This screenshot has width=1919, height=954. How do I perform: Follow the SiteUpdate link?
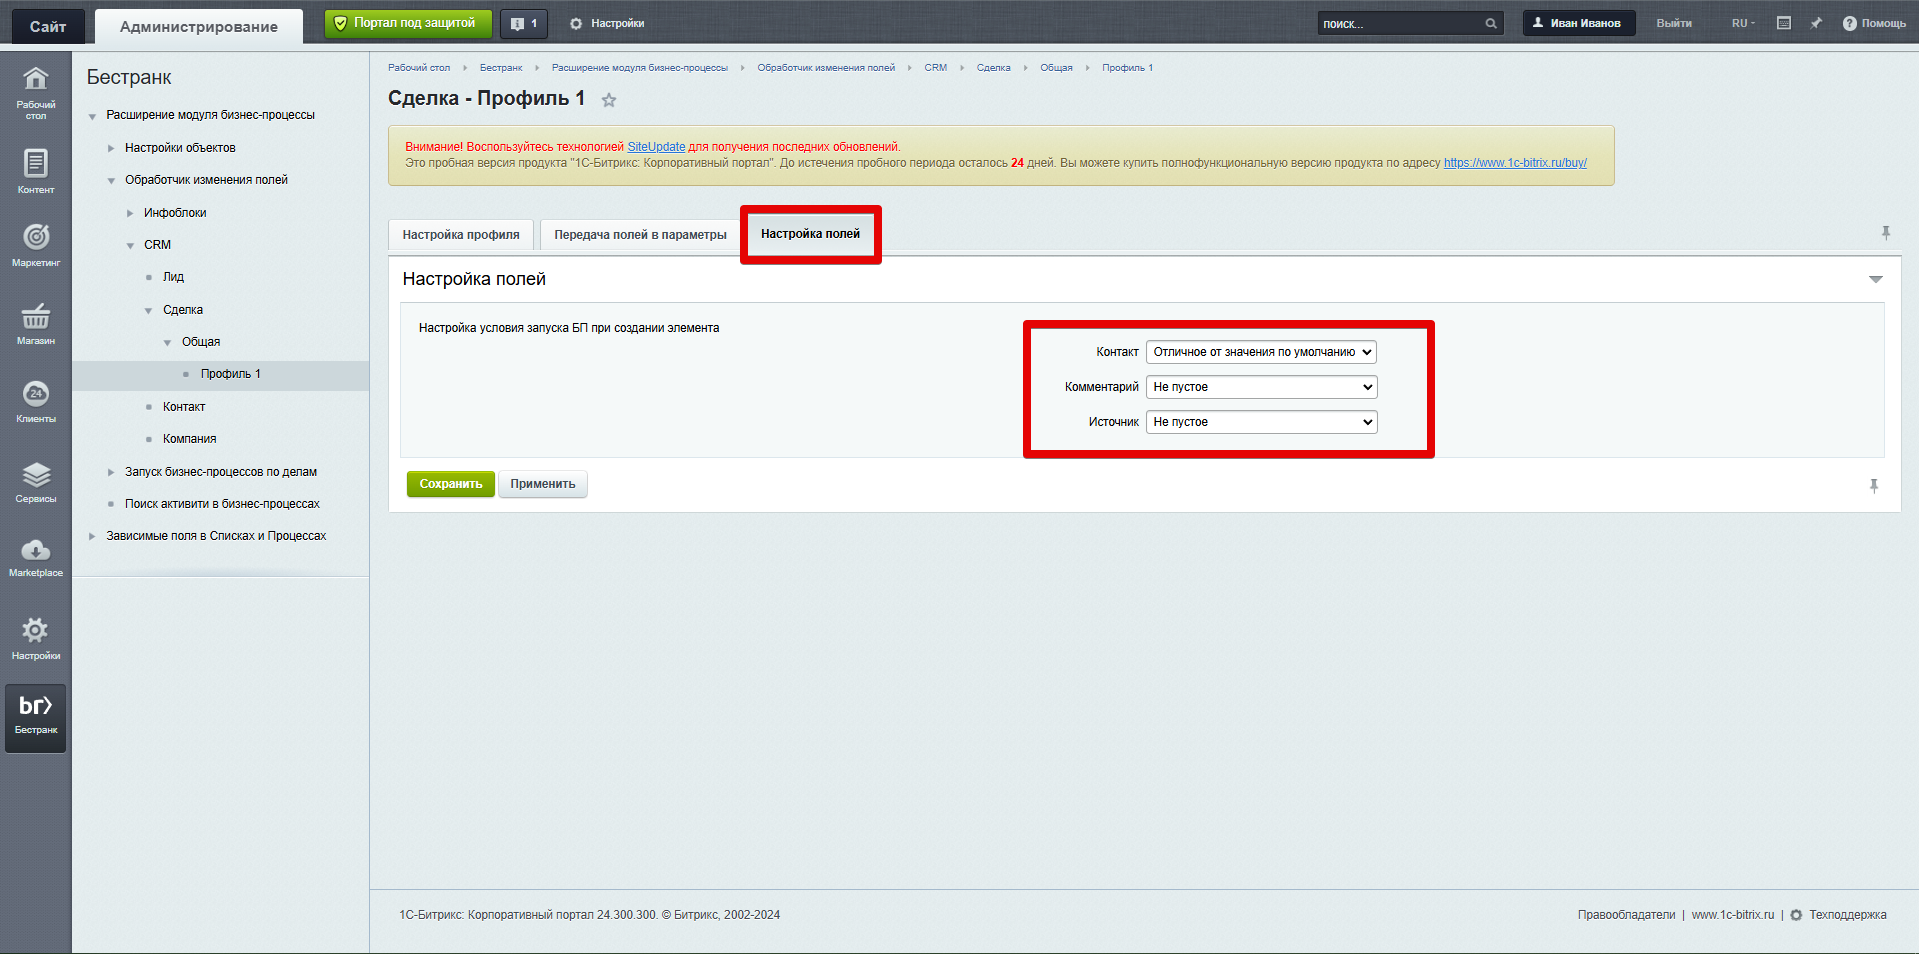[x=656, y=147]
